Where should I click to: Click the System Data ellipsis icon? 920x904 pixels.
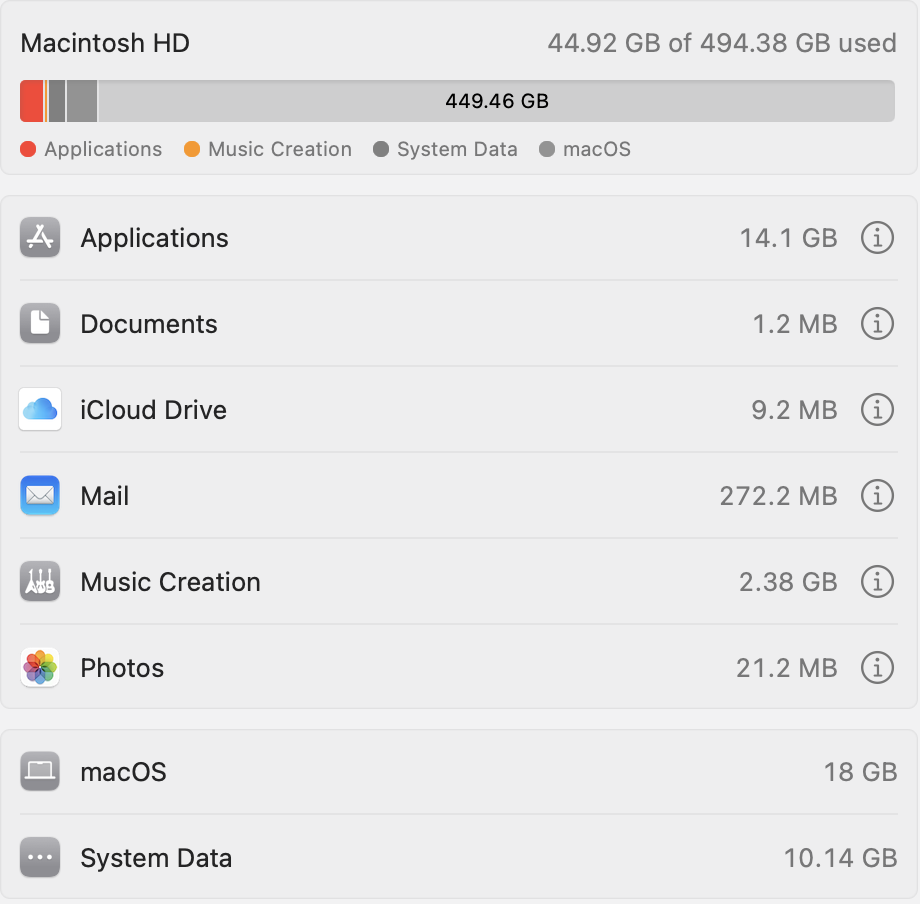(40, 858)
